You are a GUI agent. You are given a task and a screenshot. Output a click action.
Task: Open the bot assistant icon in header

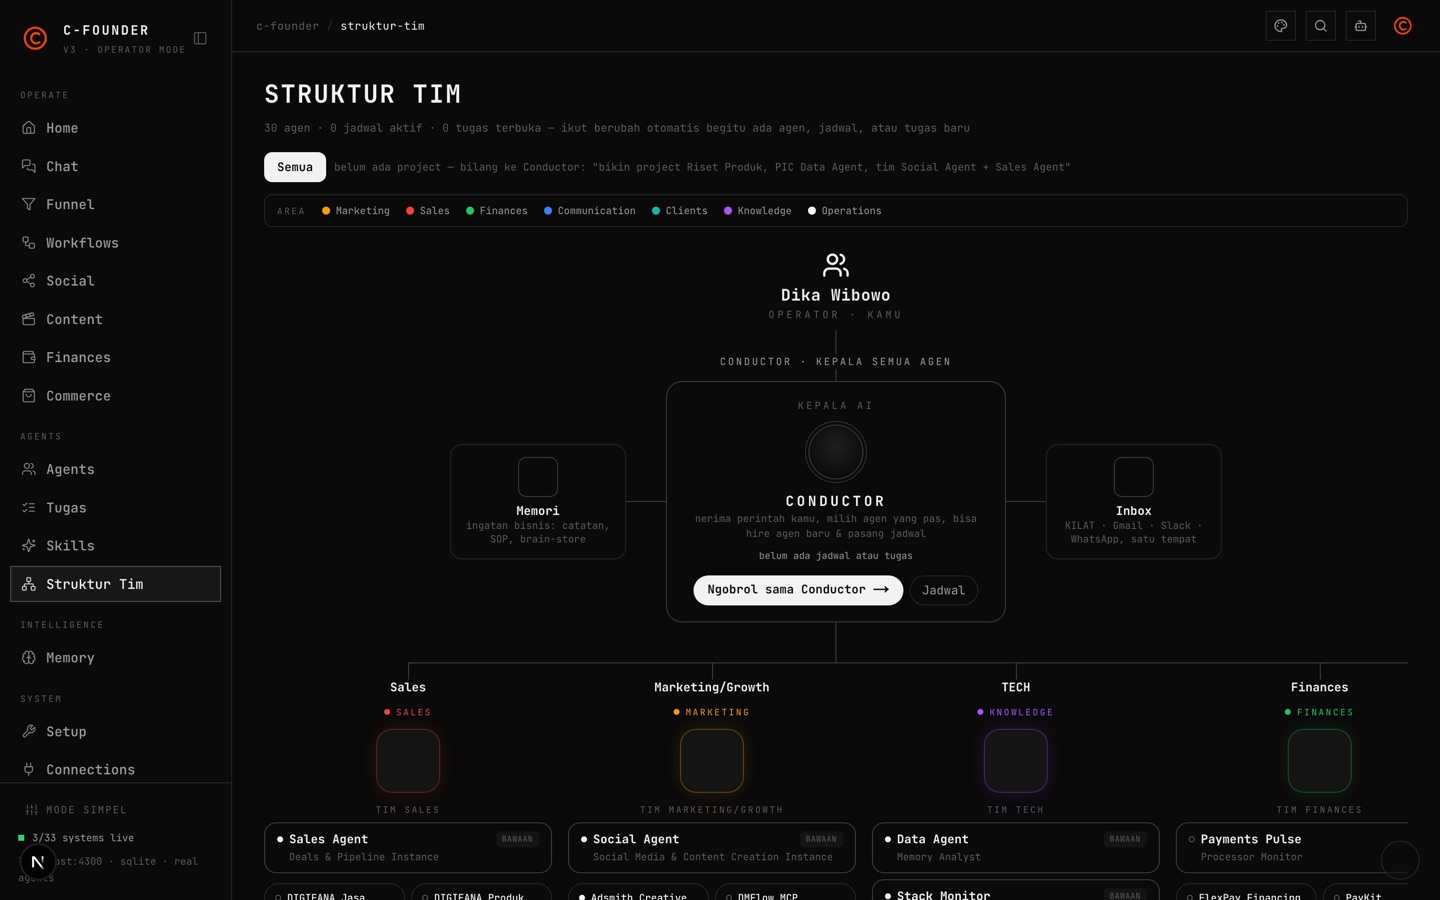(1360, 26)
